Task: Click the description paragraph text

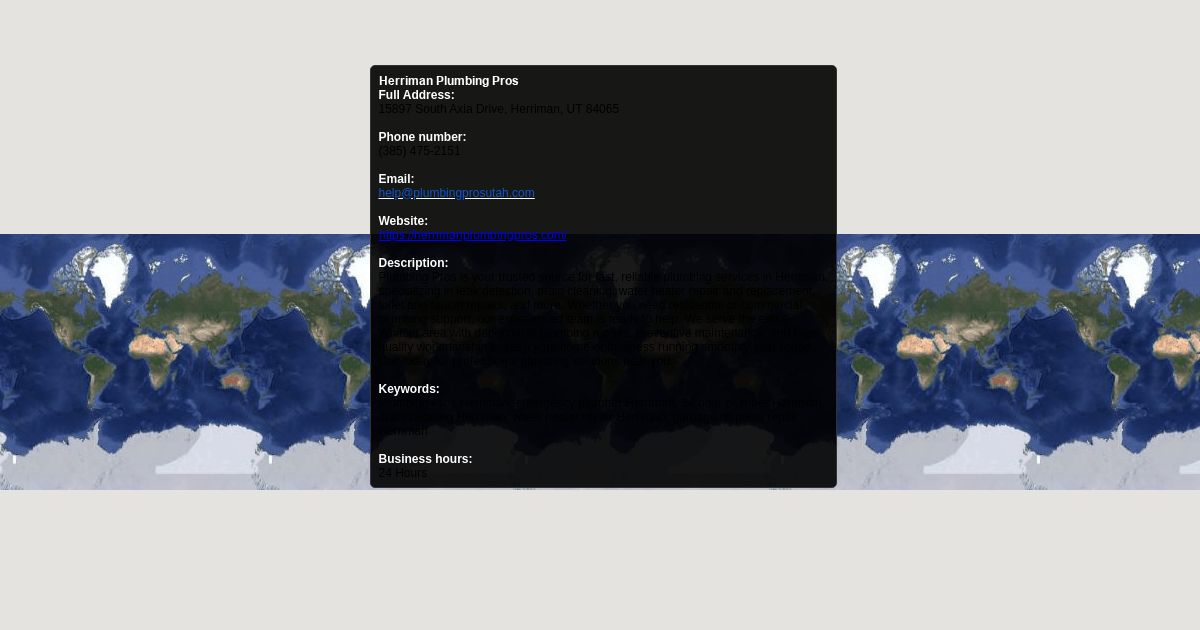Action: click(x=603, y=319)
